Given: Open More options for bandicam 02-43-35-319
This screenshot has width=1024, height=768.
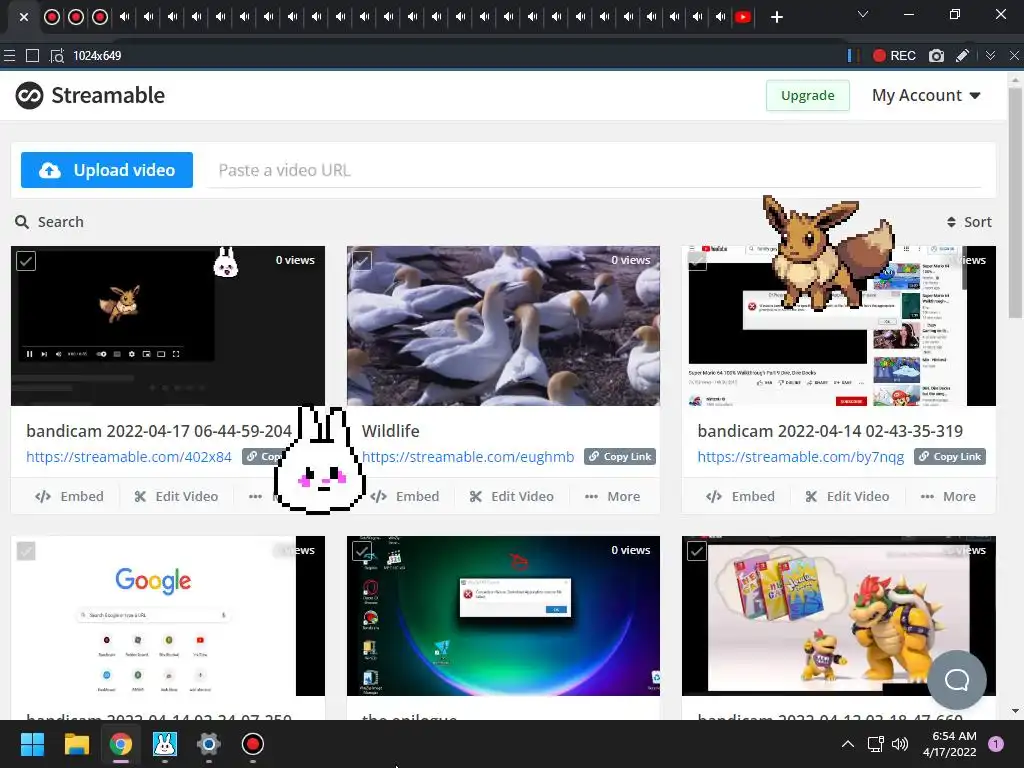Looking at the screenshot, I should click(x=948, y=496).
